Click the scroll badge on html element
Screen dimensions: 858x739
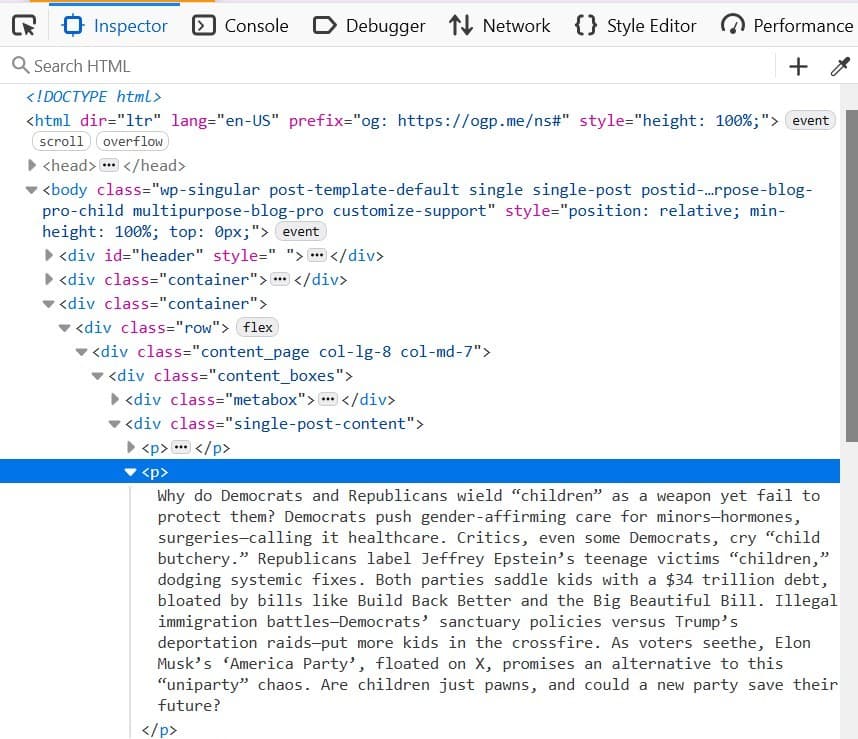[61, 141]
